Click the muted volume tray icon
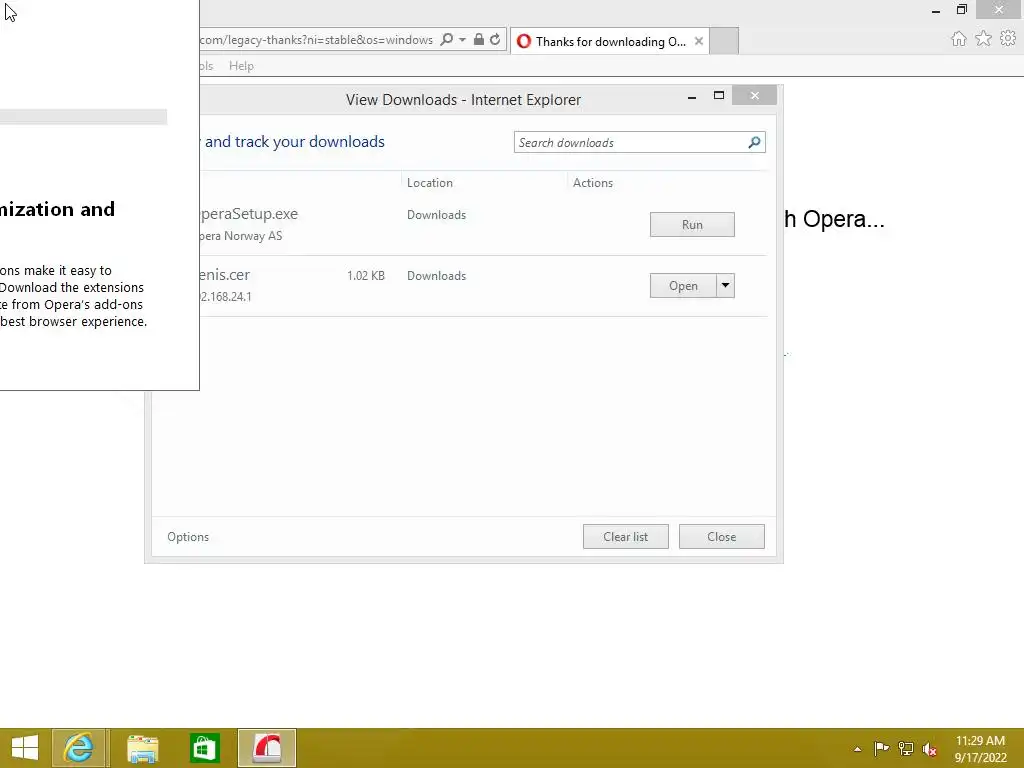Image resolution: width=1024 pixels, height=768 pixels. (930, 749)
